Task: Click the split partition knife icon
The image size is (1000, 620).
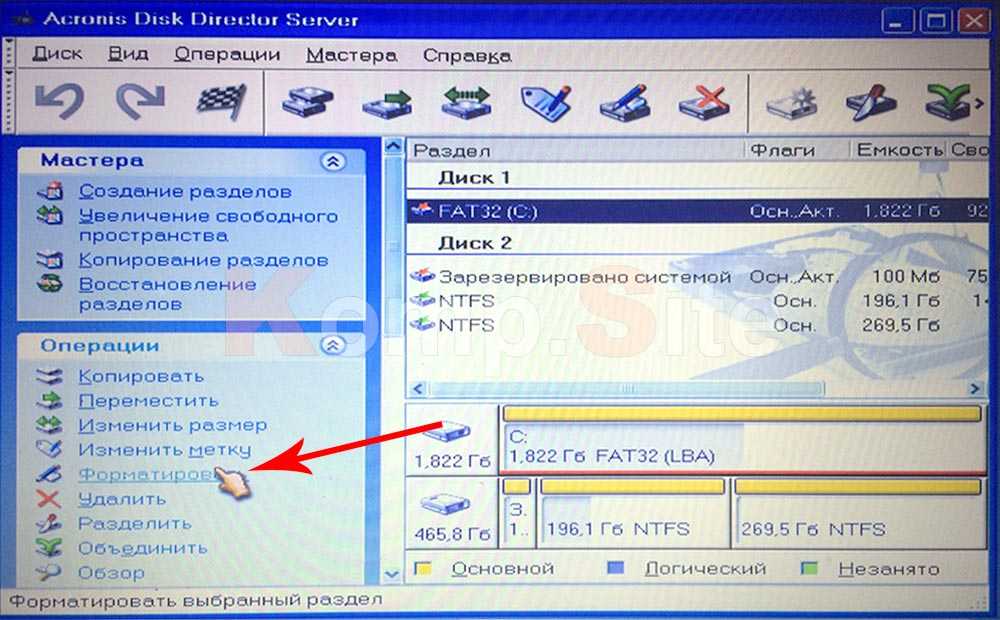Action: [871, 102]
